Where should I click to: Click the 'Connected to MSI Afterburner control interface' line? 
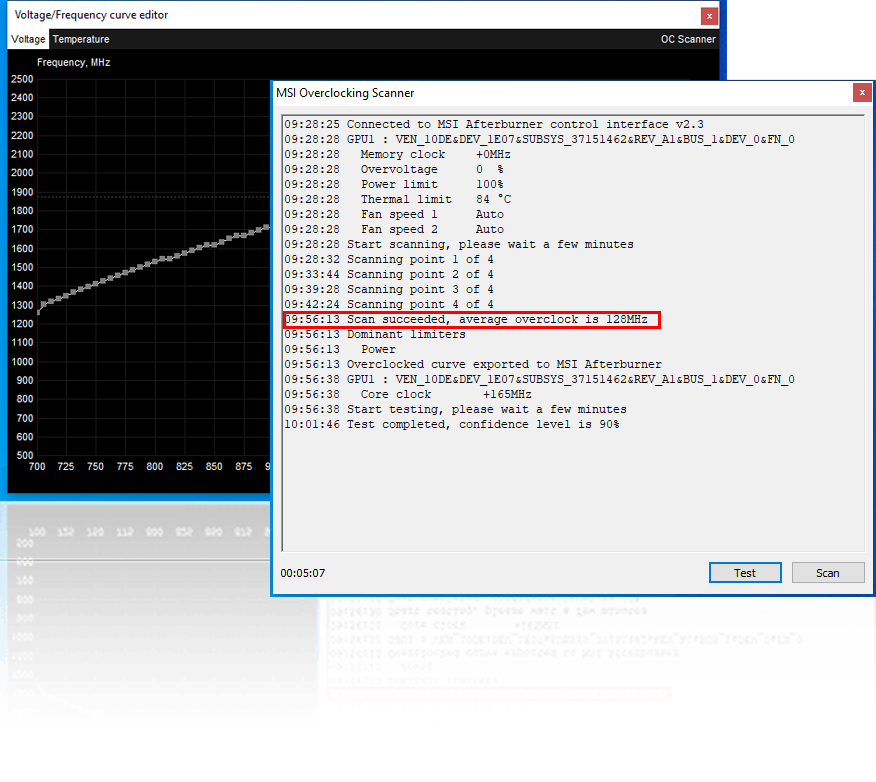[x=494, y=125]
